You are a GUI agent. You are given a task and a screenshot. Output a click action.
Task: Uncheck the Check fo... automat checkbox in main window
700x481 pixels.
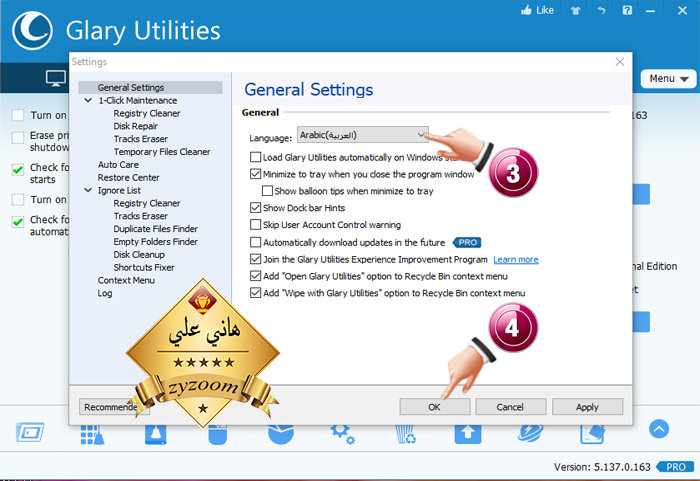coord(18,222)
